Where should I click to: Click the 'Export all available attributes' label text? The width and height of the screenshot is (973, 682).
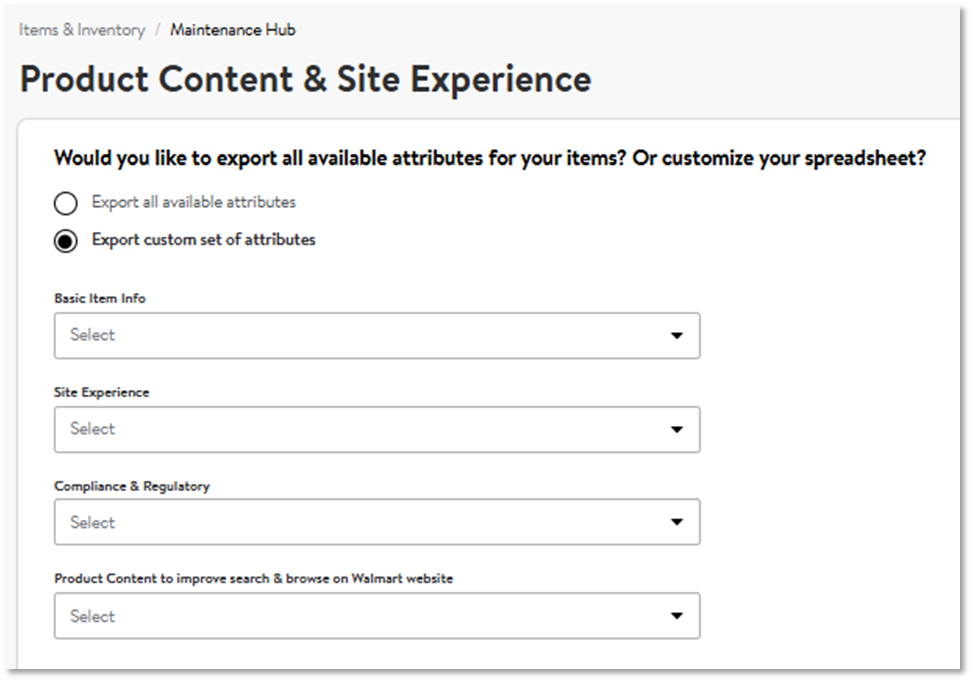[194, 202]
